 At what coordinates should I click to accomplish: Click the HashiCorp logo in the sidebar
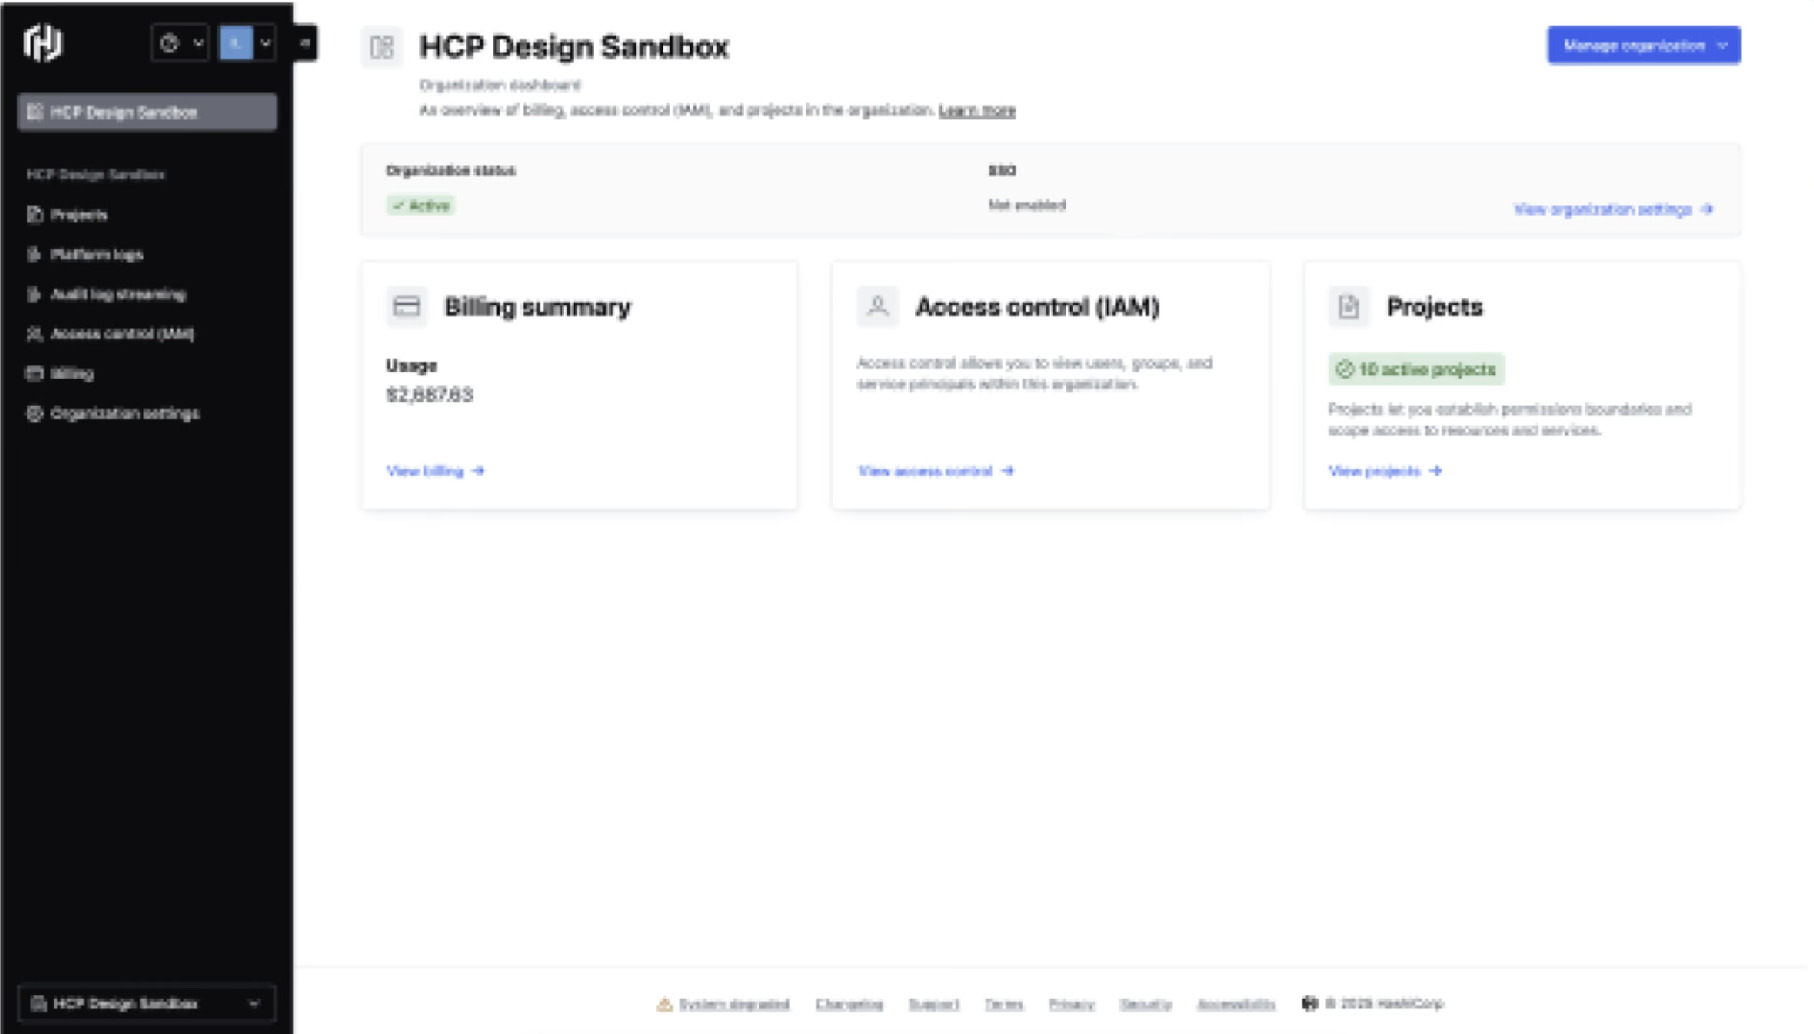[x=43, y=43]
